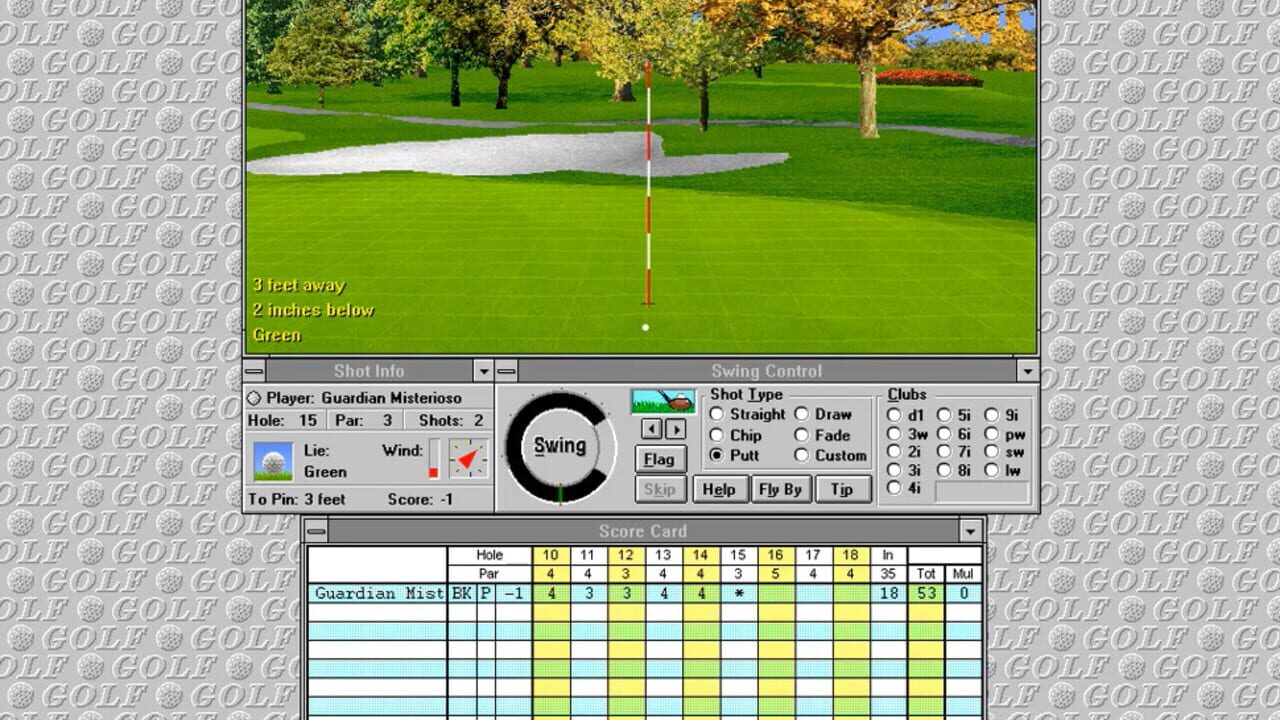Viewport: 1280px width, 720px height.
Task: Collapse the Score Card panel arrow
Action: pyautogui.click(x=971, y=531)
